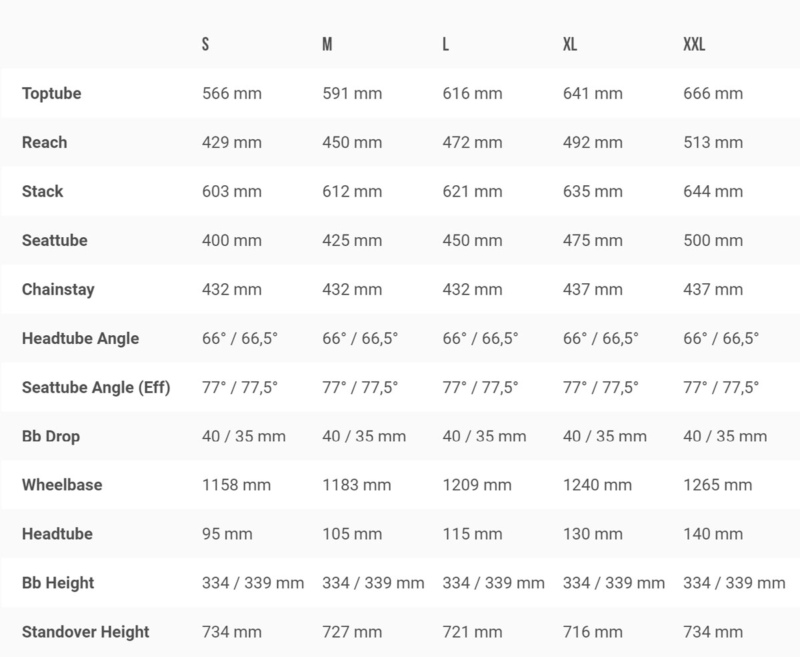
Task: Select the Chainstay row label
Action: 57,289
